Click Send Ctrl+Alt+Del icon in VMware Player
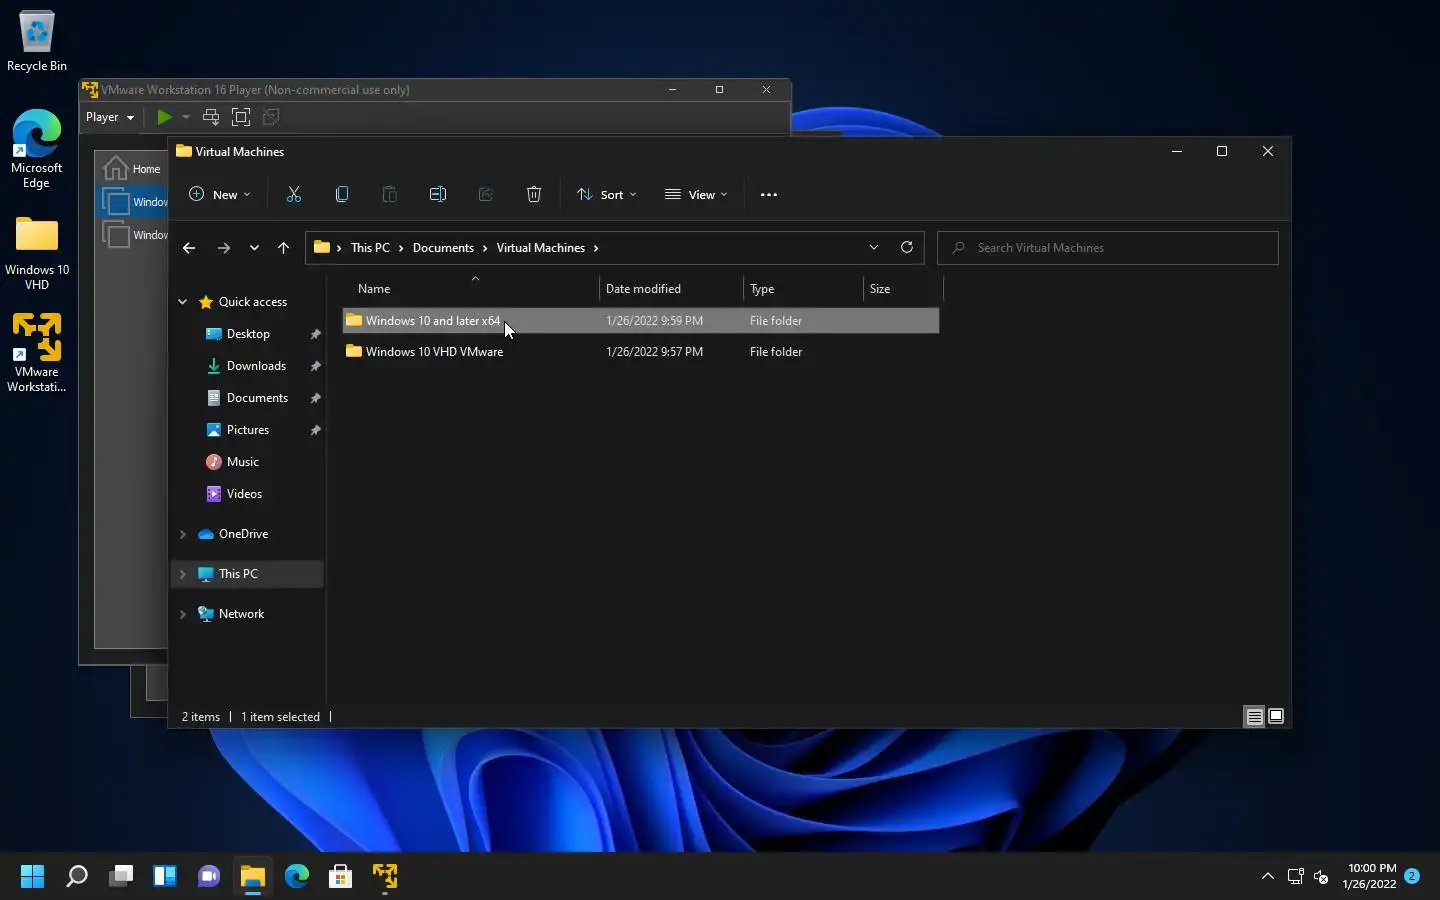 pos(211,117)
